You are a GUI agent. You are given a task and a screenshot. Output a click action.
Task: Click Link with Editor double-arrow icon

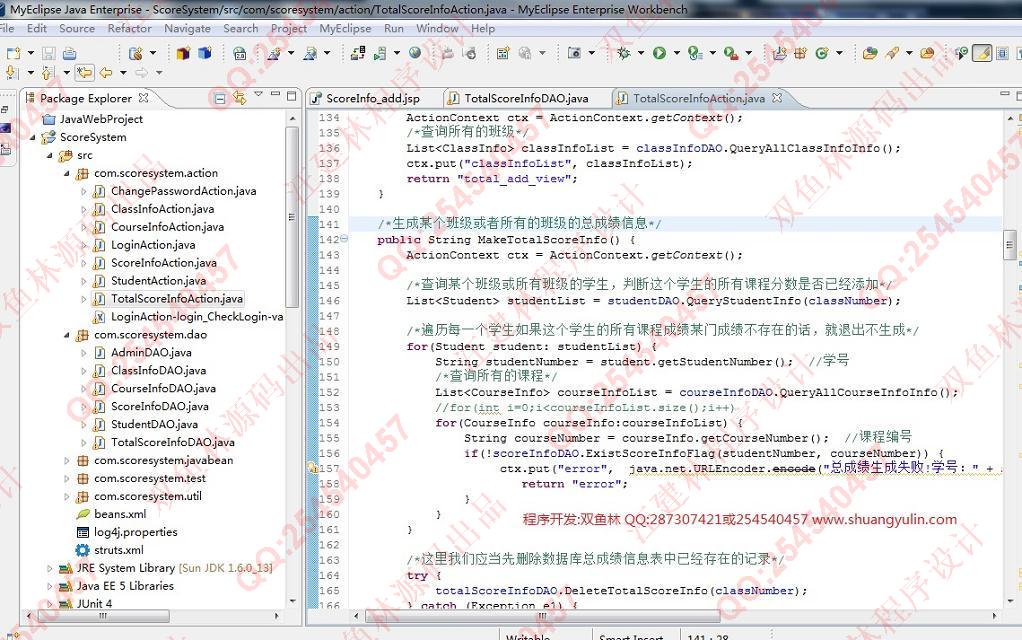coord(239,98)
